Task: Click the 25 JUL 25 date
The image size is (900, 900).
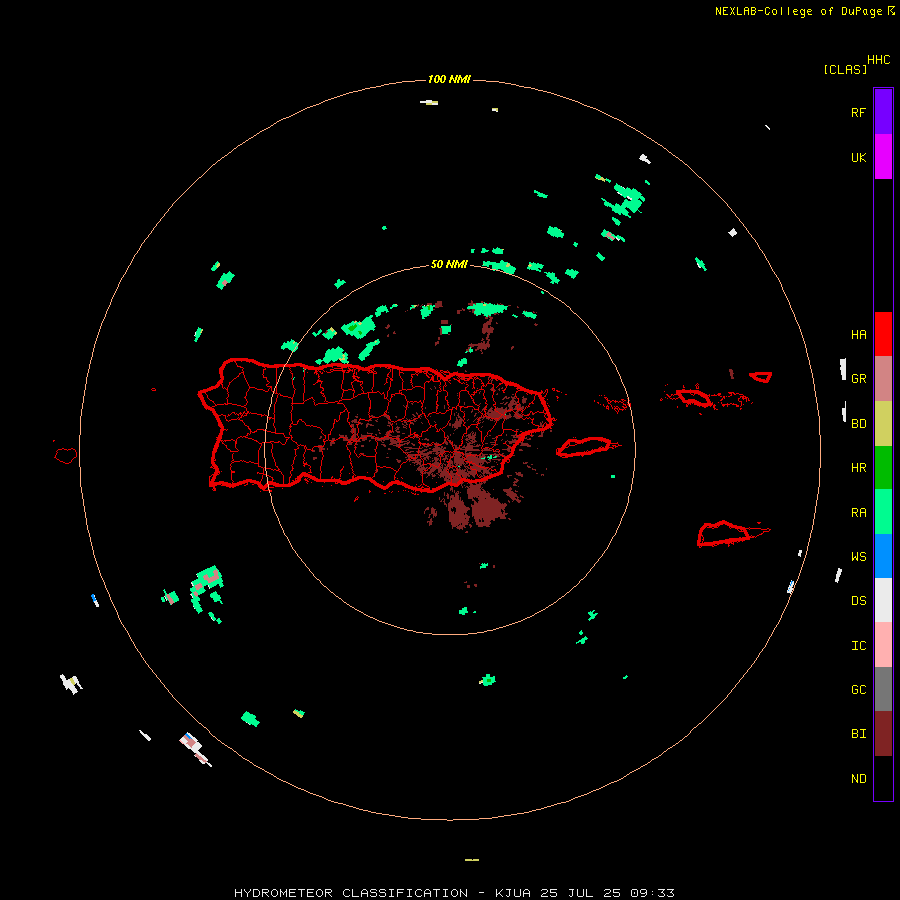Action: 580,893
